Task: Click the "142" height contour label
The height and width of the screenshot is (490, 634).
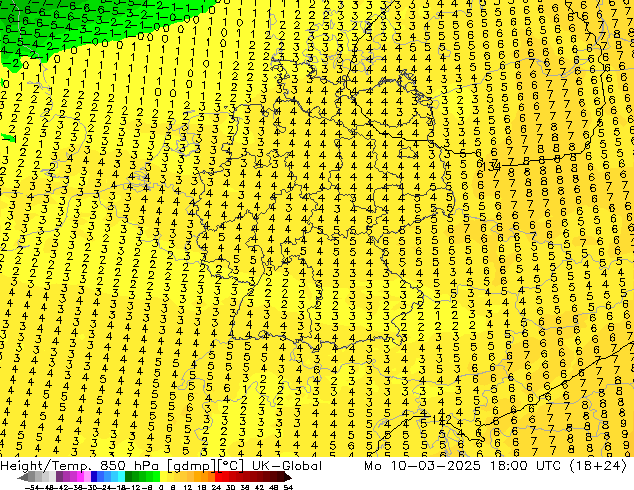Action: click(x=442, y=420)
